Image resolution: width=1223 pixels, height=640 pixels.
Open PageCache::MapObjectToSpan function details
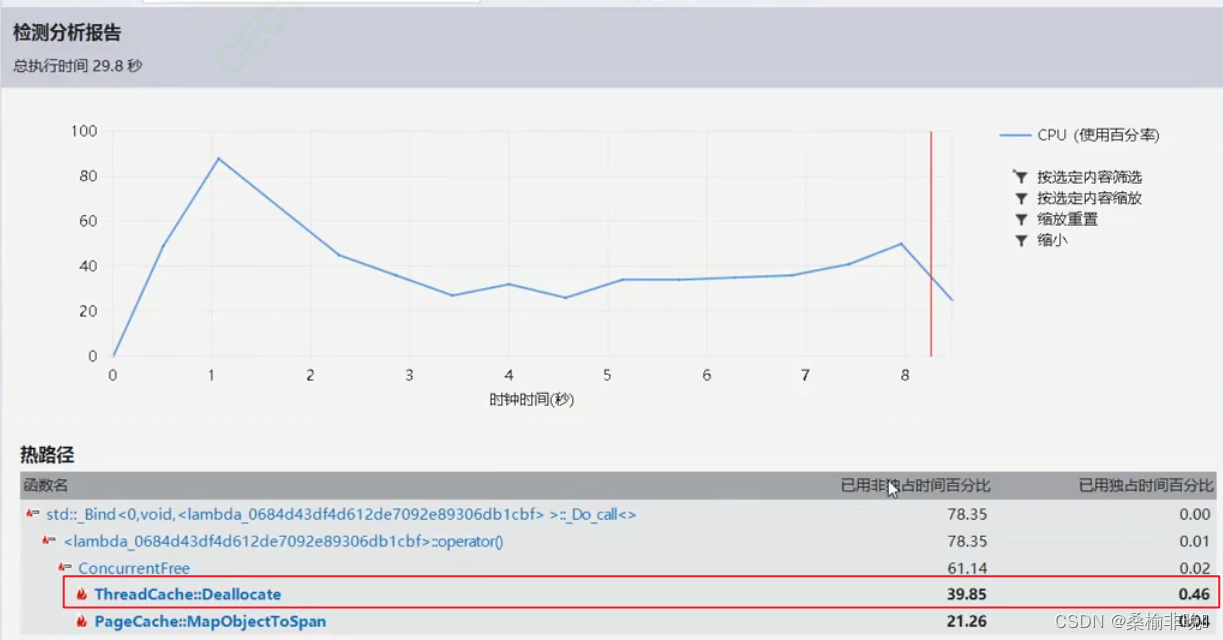(x=210, y=622)
